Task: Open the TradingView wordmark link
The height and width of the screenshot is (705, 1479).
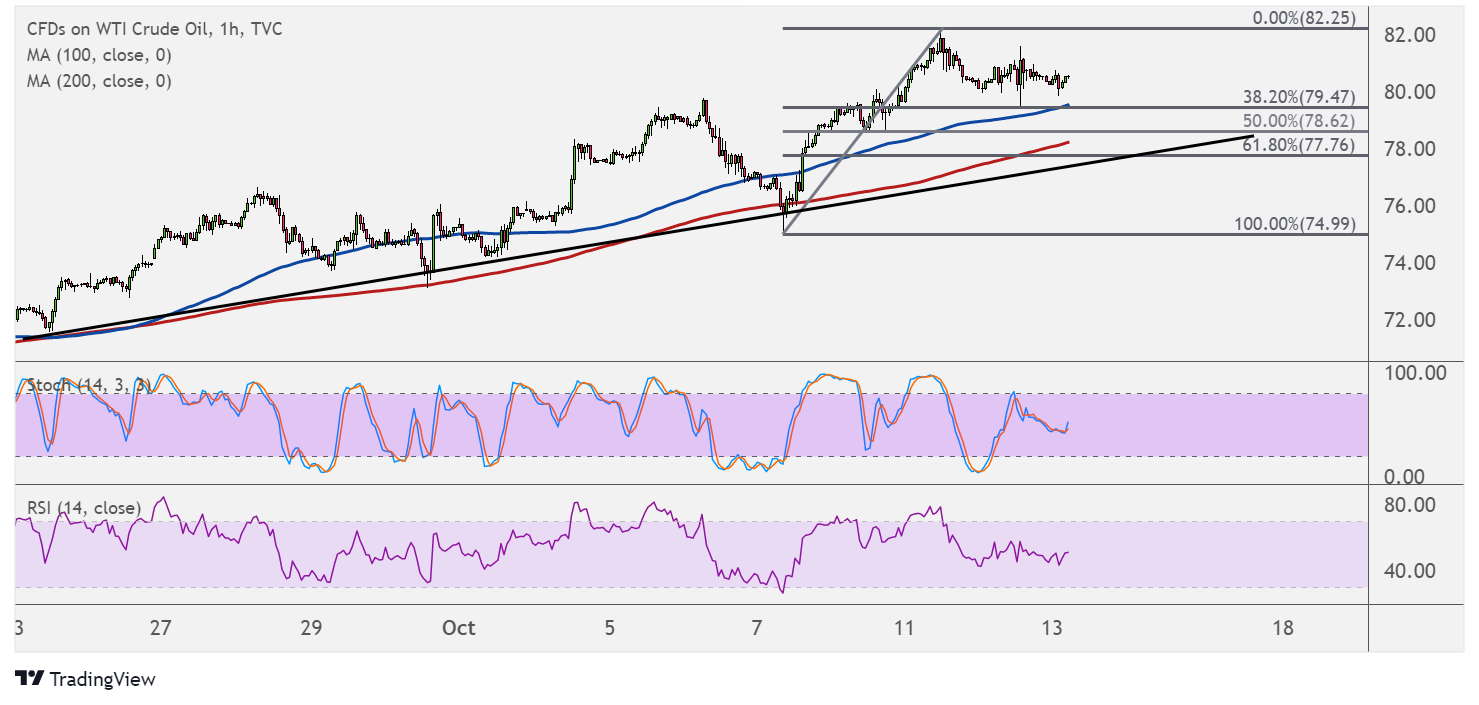Action: pyautogui.click(x=102, y=679)
